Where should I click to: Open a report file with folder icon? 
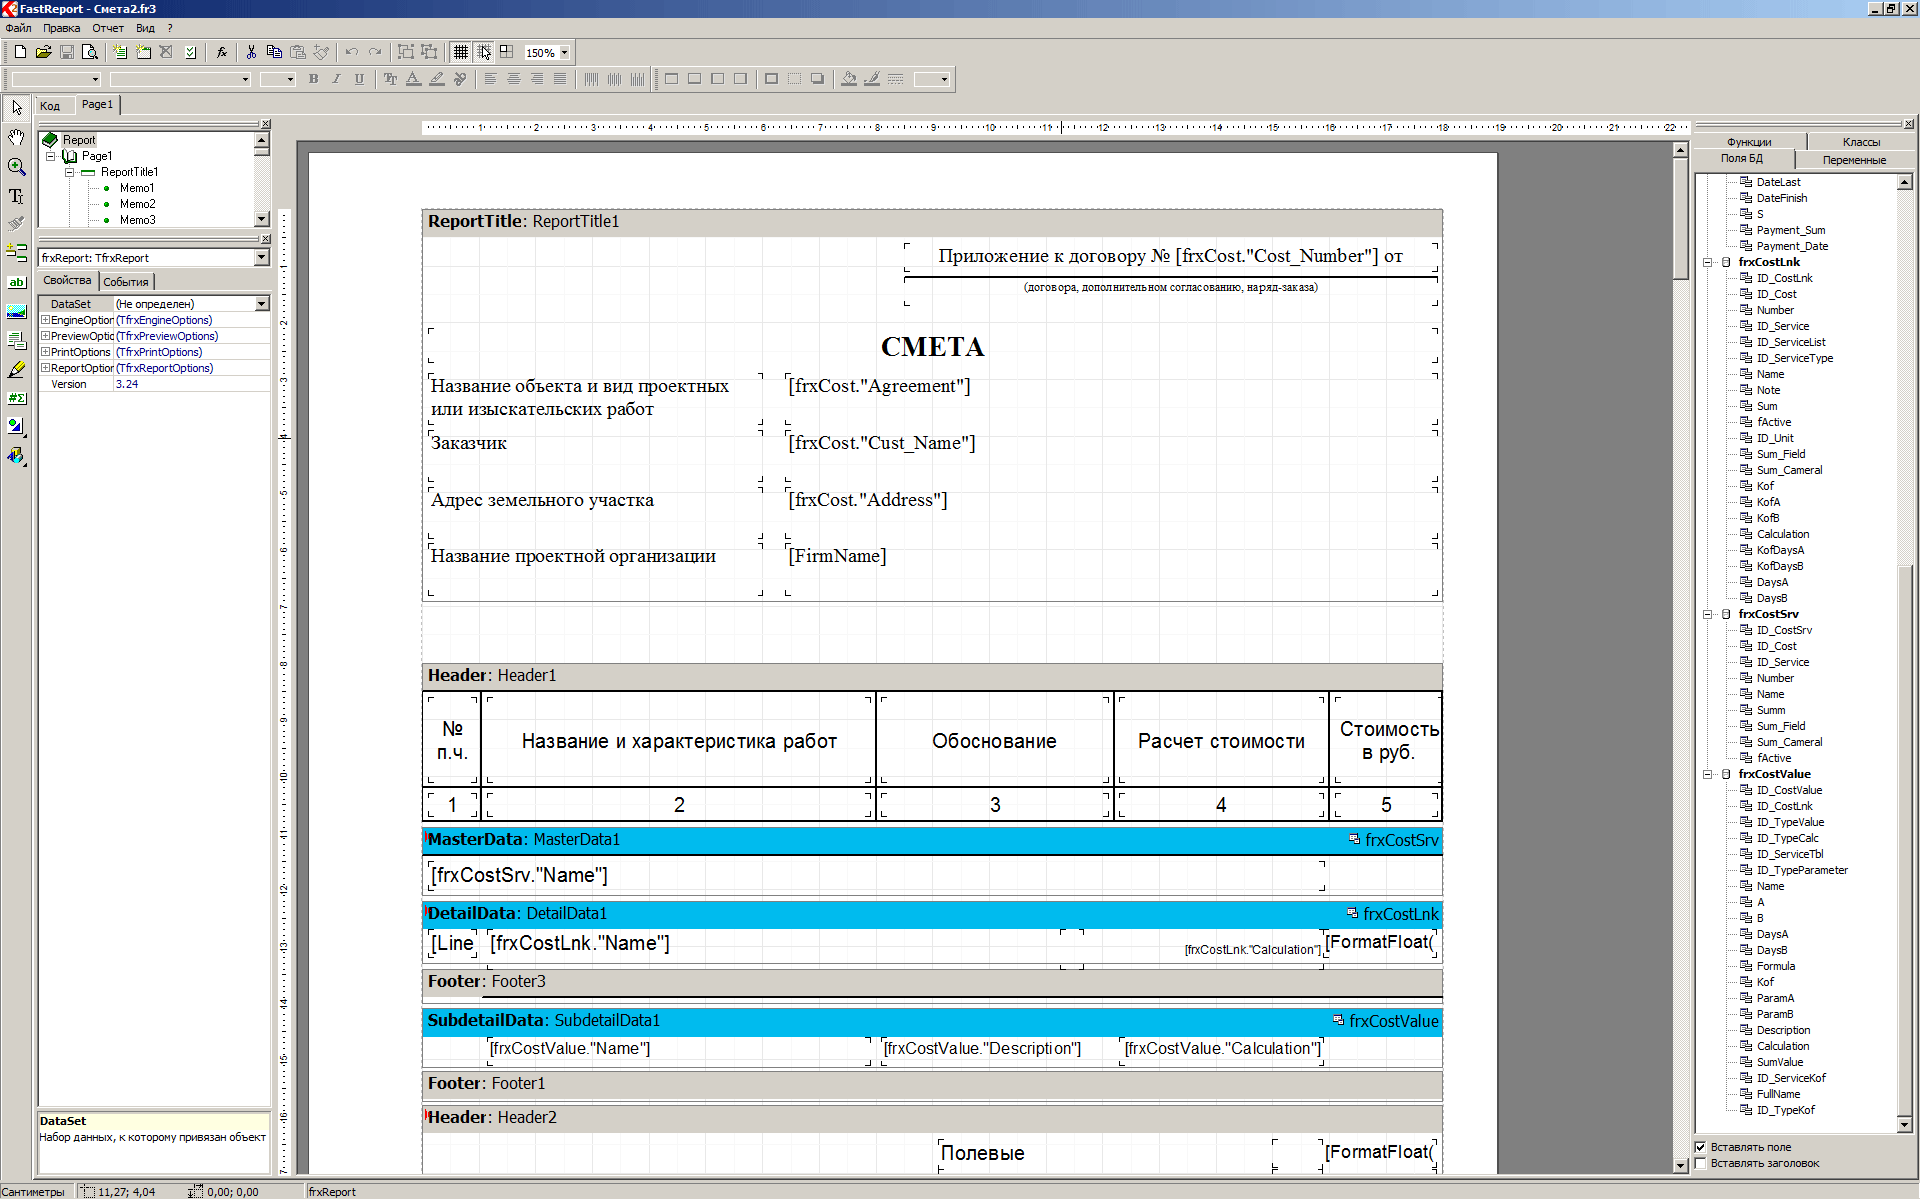coord(43,52)
